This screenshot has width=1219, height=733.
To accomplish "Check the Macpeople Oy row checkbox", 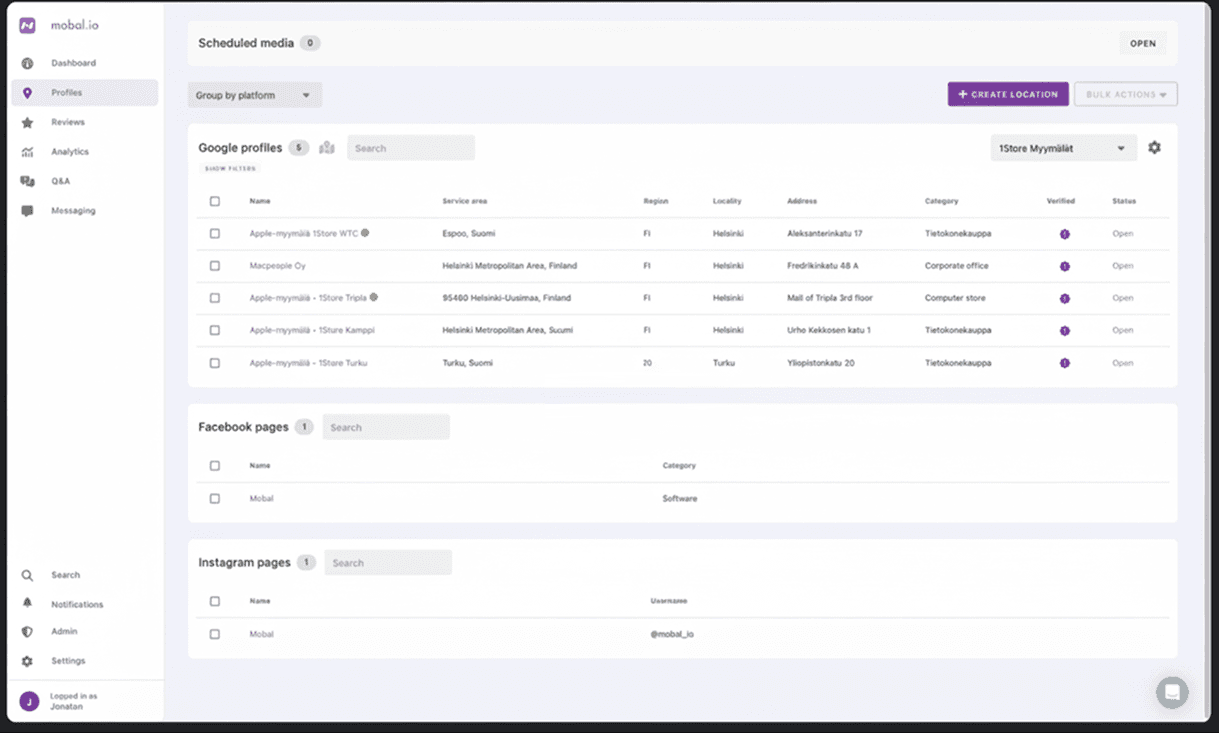I will (215, 266).
